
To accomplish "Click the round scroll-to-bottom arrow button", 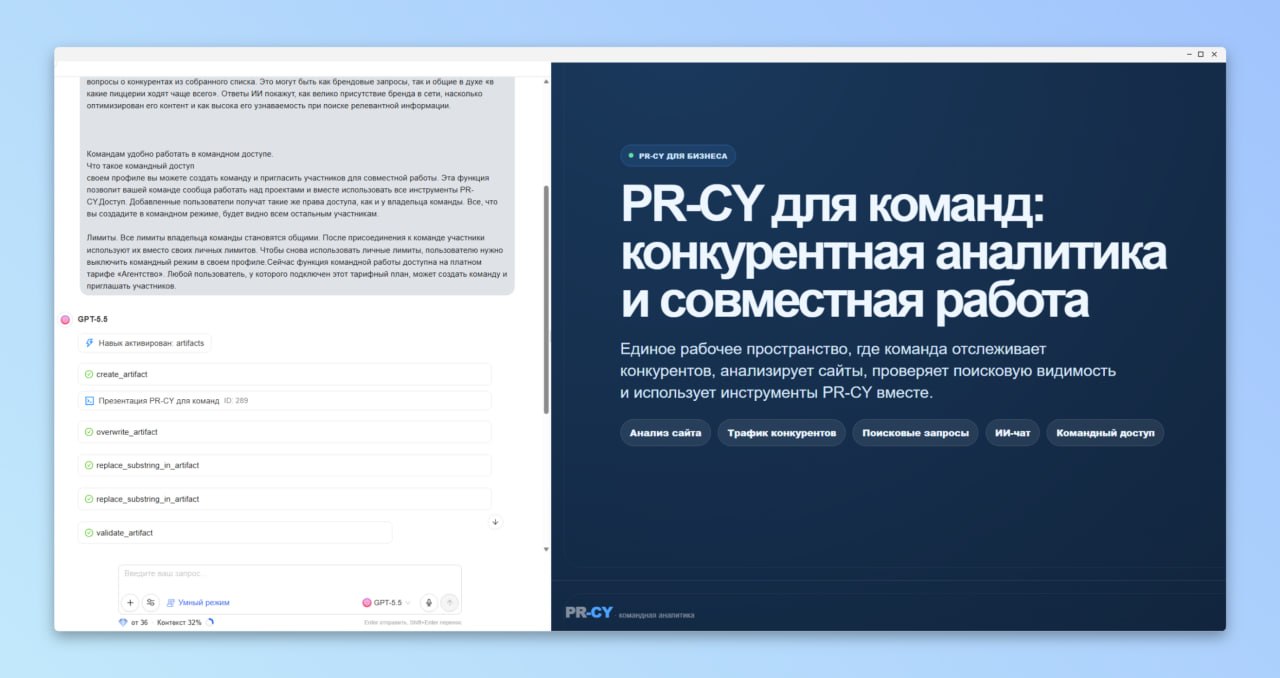I will 495,522.
